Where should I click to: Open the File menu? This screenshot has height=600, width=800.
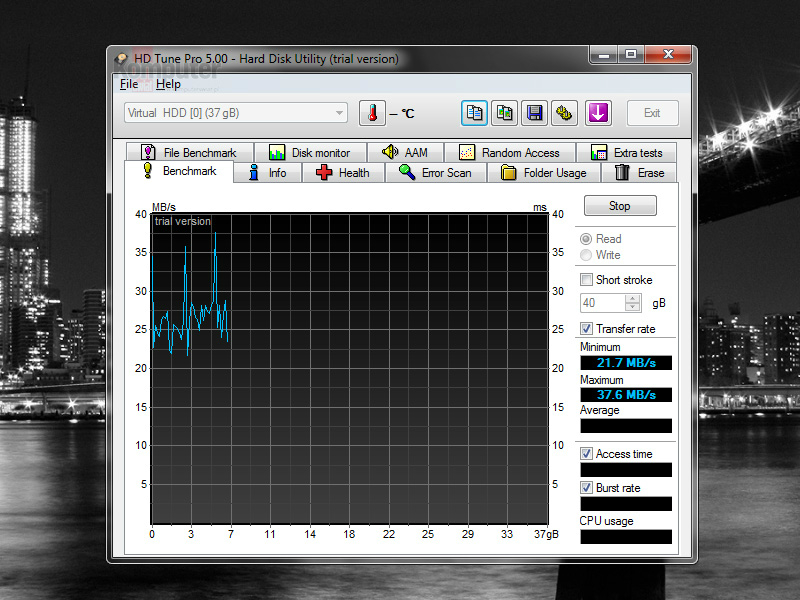tap(129, 85)
